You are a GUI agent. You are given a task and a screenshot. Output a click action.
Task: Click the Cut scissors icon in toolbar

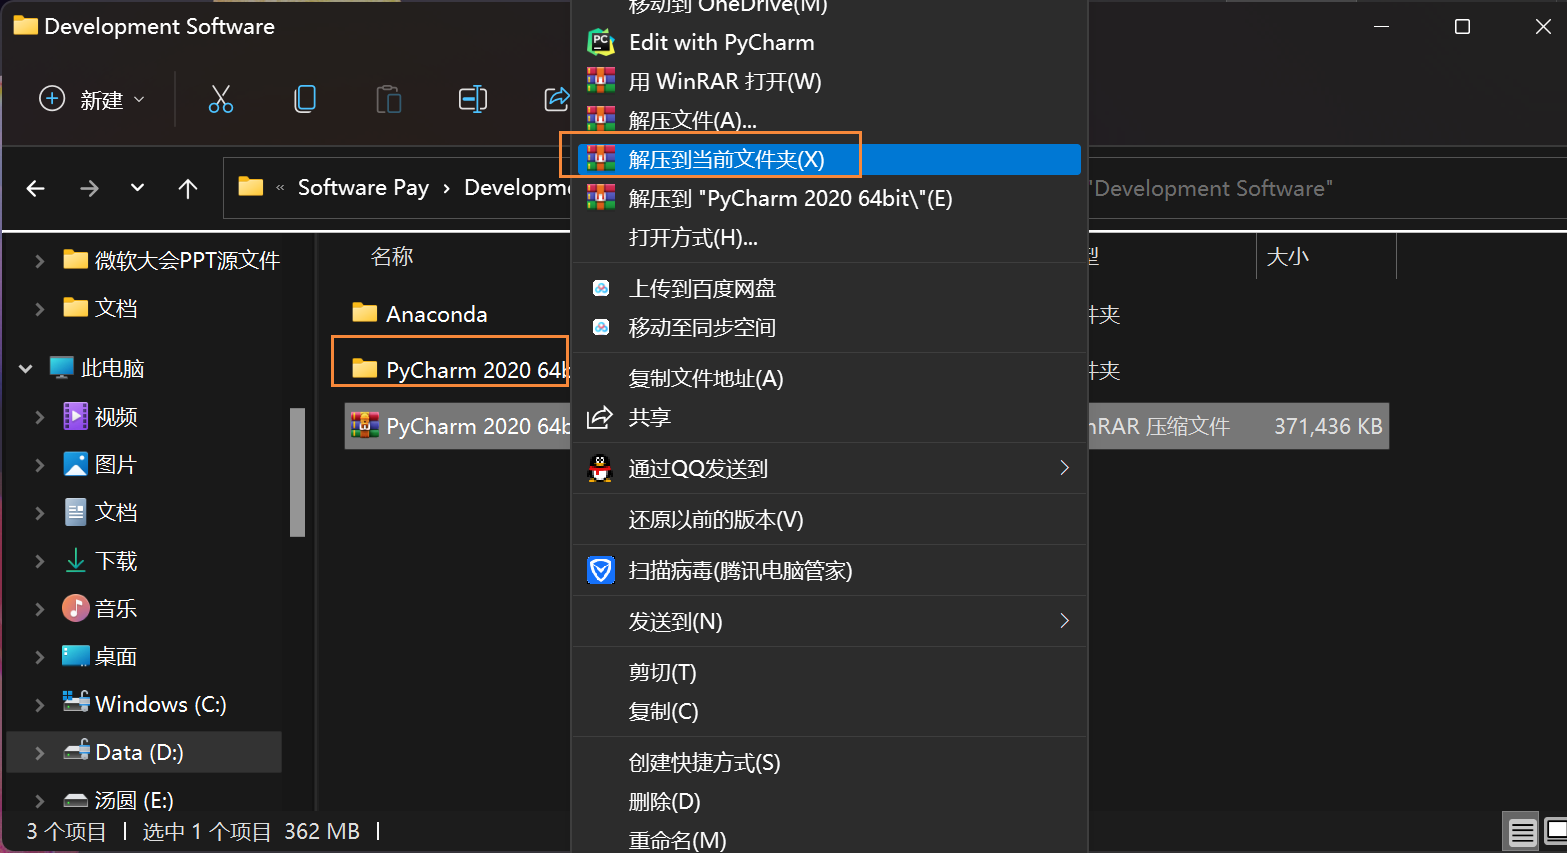tap(221, 99)
